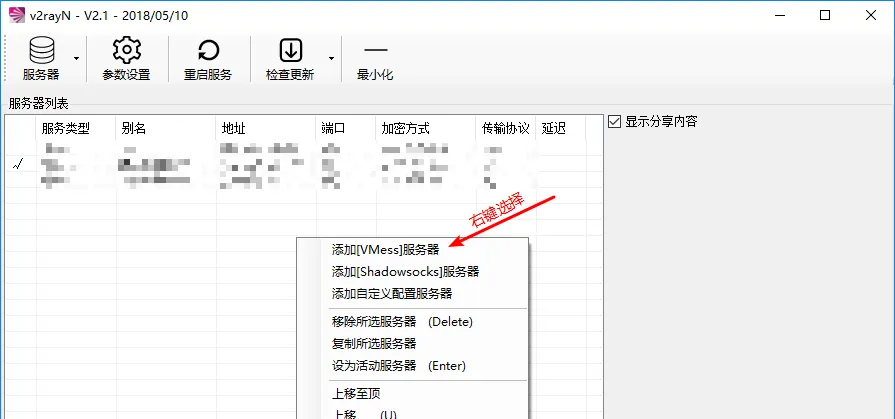Toggle the 显示分享内容 checkbox
Viewport: 895px width, 419px height.
tap(614, 122)
